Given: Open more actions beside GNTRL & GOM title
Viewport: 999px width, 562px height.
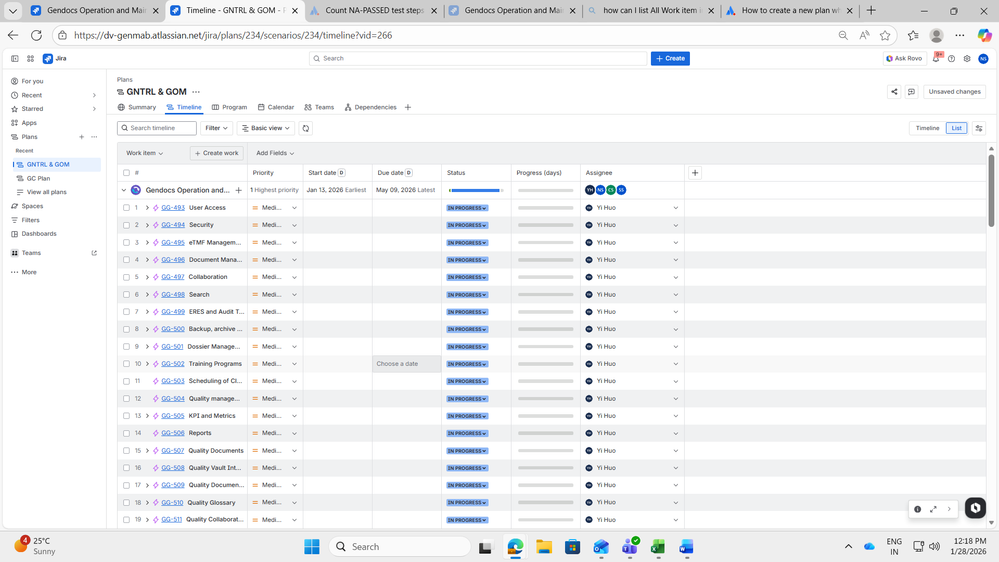Looking at the screenshot, I should tap(196, 92).
